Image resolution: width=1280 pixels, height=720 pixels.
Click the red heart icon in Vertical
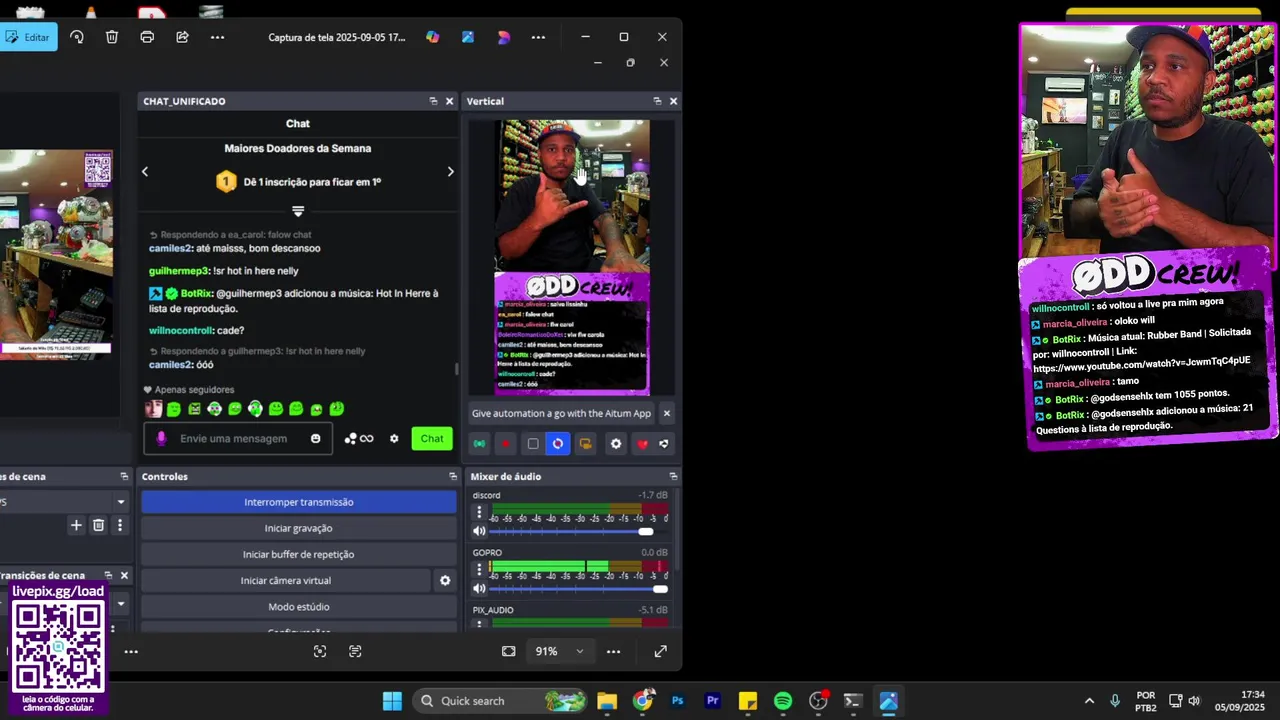642,444
